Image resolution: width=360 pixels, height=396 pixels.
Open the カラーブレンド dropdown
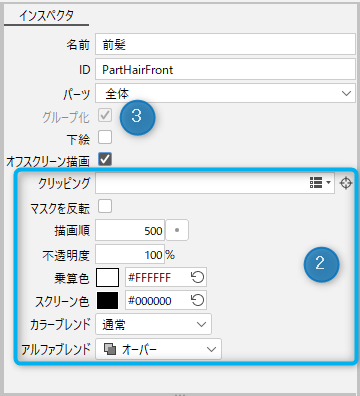click(x=153, y=324)
